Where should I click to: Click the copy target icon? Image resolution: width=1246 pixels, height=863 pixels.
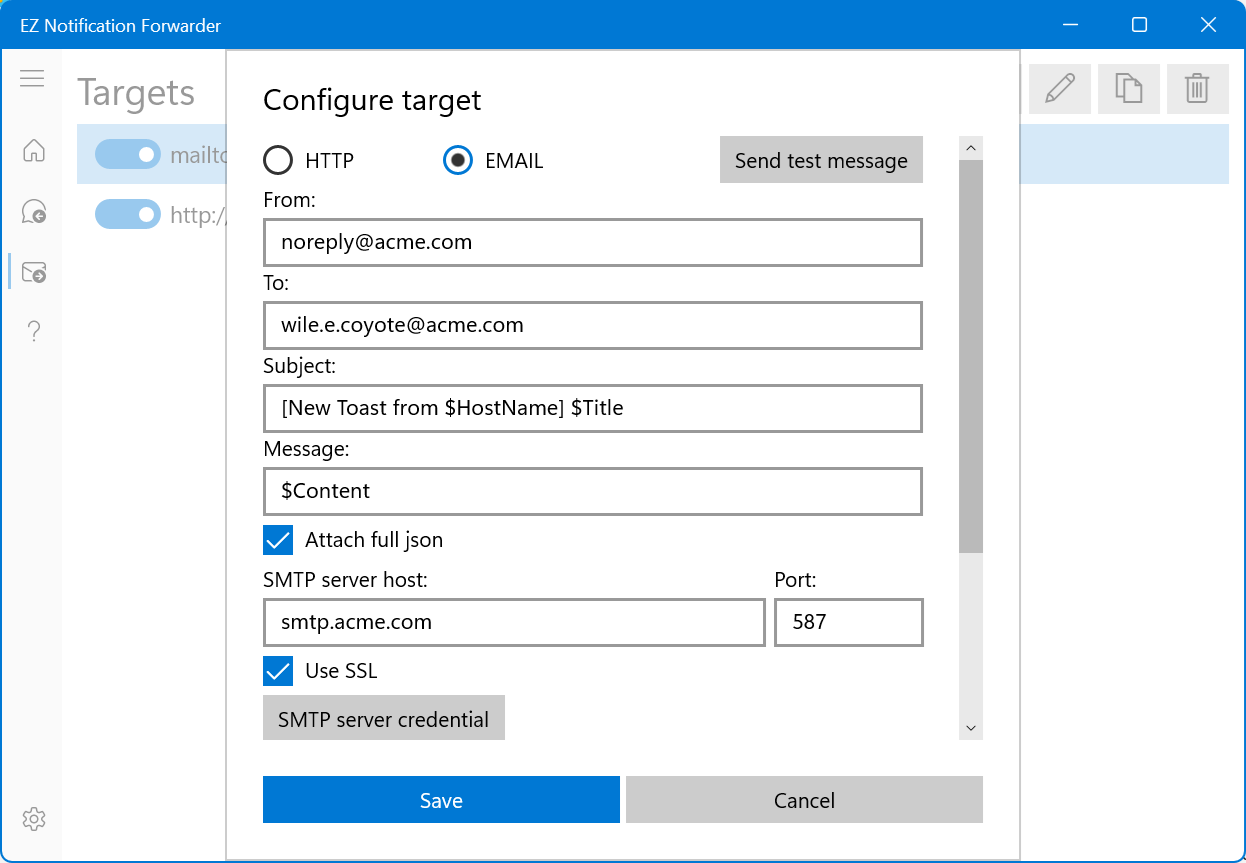click(1128, 89)
